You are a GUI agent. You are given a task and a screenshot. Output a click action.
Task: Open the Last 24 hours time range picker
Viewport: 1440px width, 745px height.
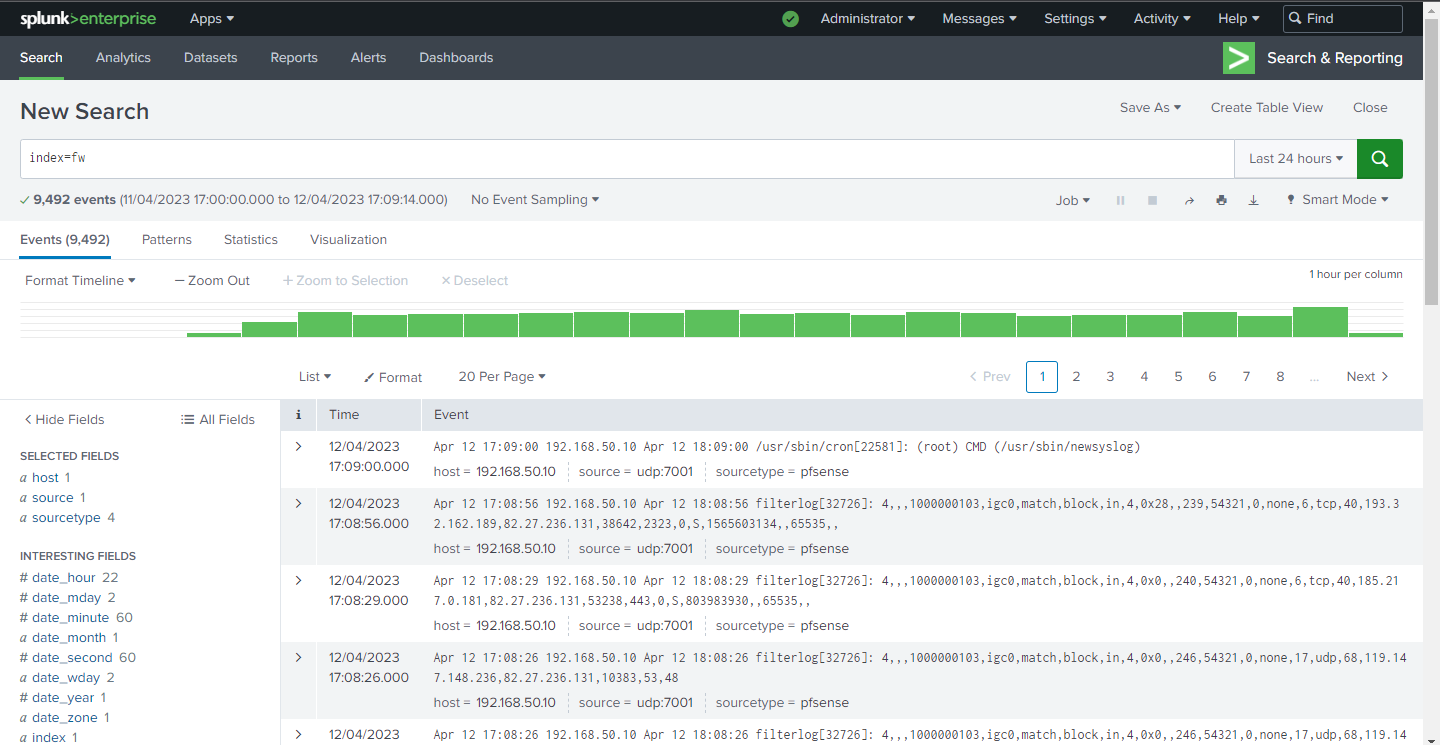[x=1294, y=158]
